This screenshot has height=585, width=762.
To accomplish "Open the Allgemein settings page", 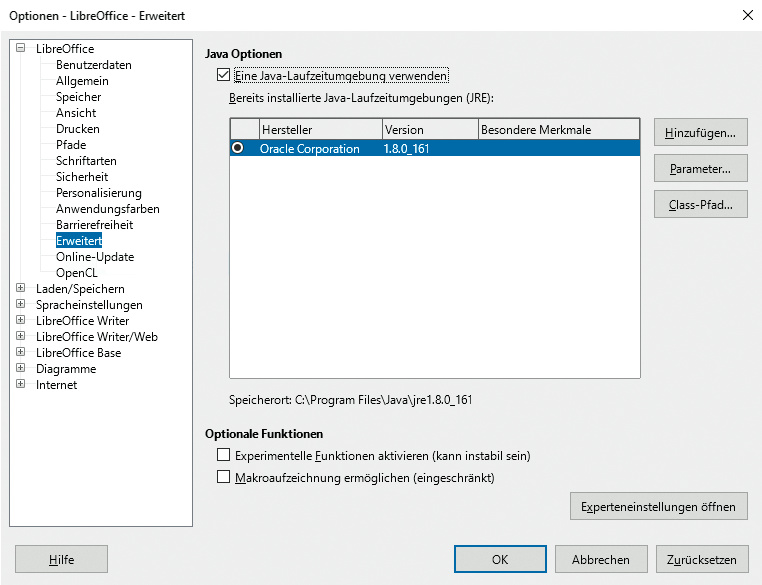I will tap(82, 81).
